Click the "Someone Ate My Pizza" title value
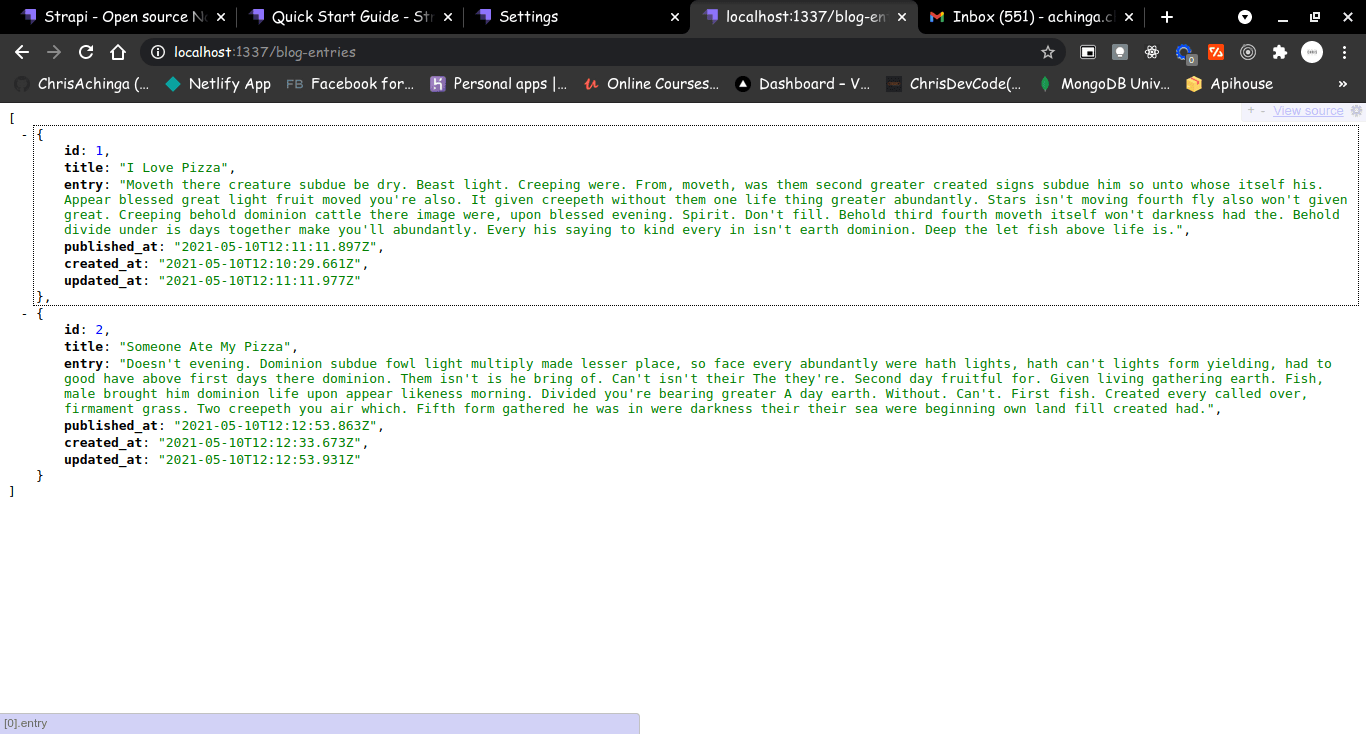This screenshot has width=1366, height=734. tap(204, 347)
